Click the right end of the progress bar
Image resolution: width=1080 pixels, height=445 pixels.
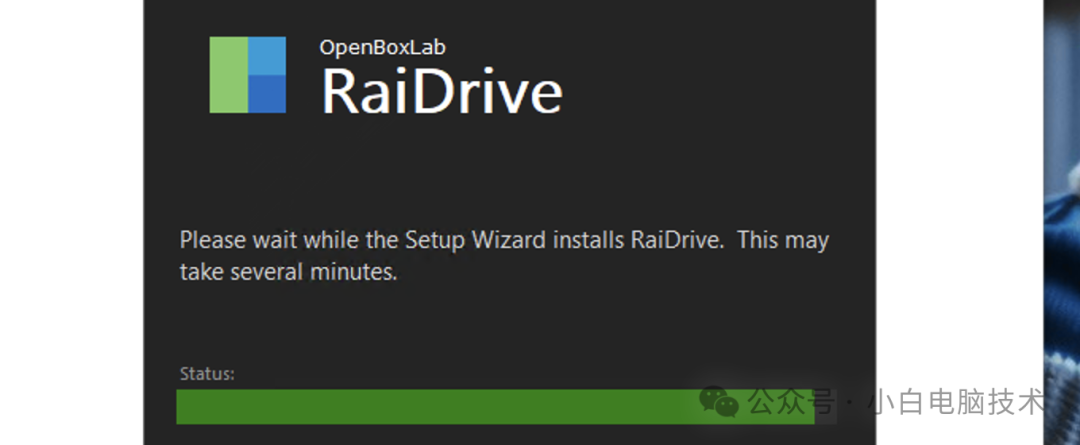tap(809, 406)
